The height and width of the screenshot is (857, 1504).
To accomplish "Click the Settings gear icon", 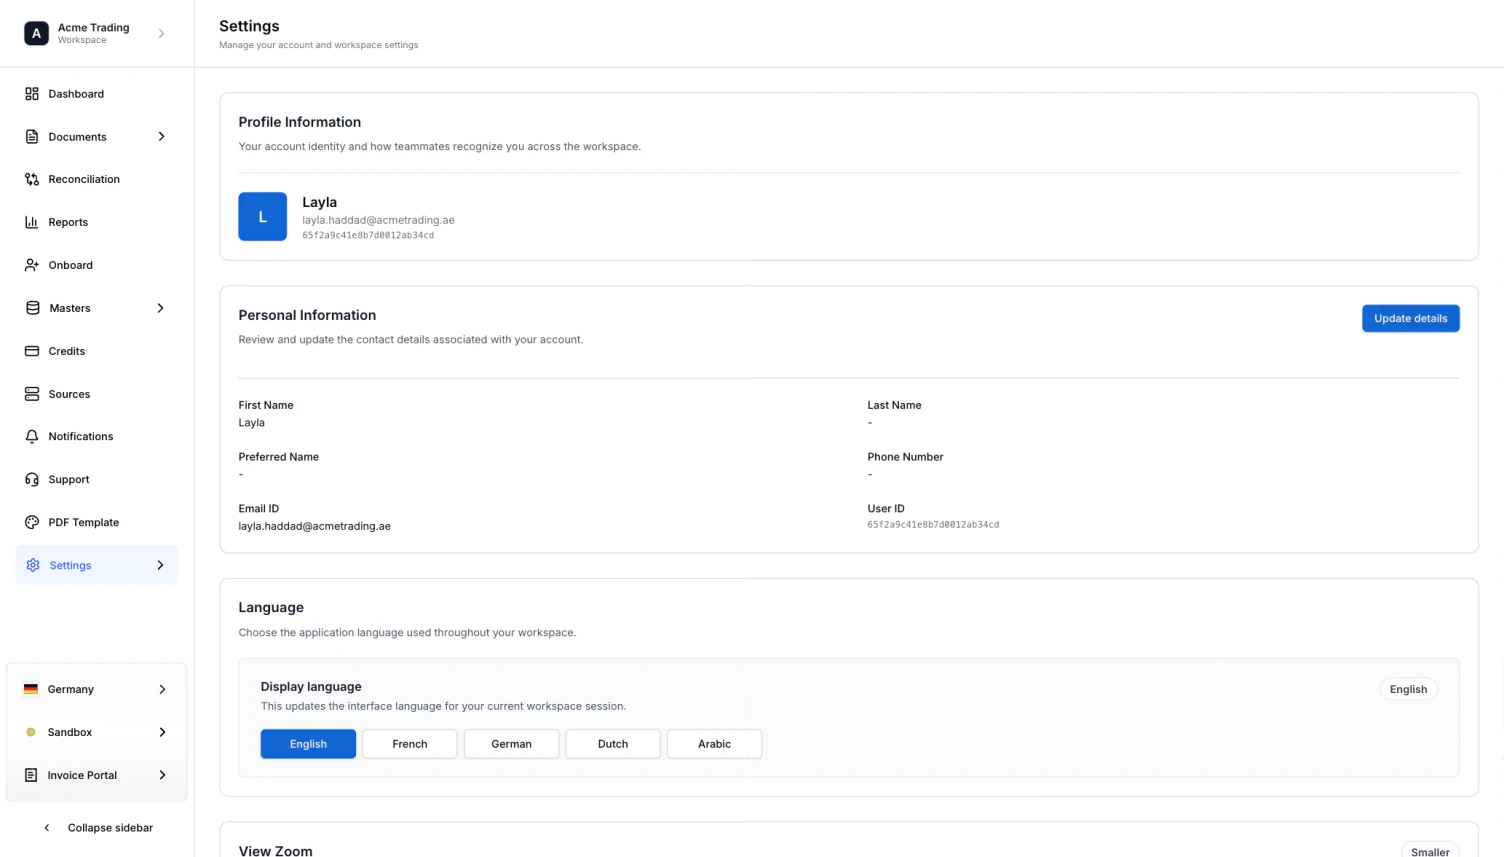I will [33, 565].
